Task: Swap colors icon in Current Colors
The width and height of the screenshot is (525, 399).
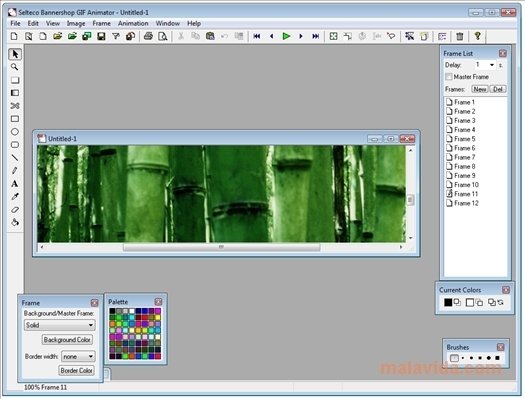Action: pyautogui.click(x=501, y=302)
